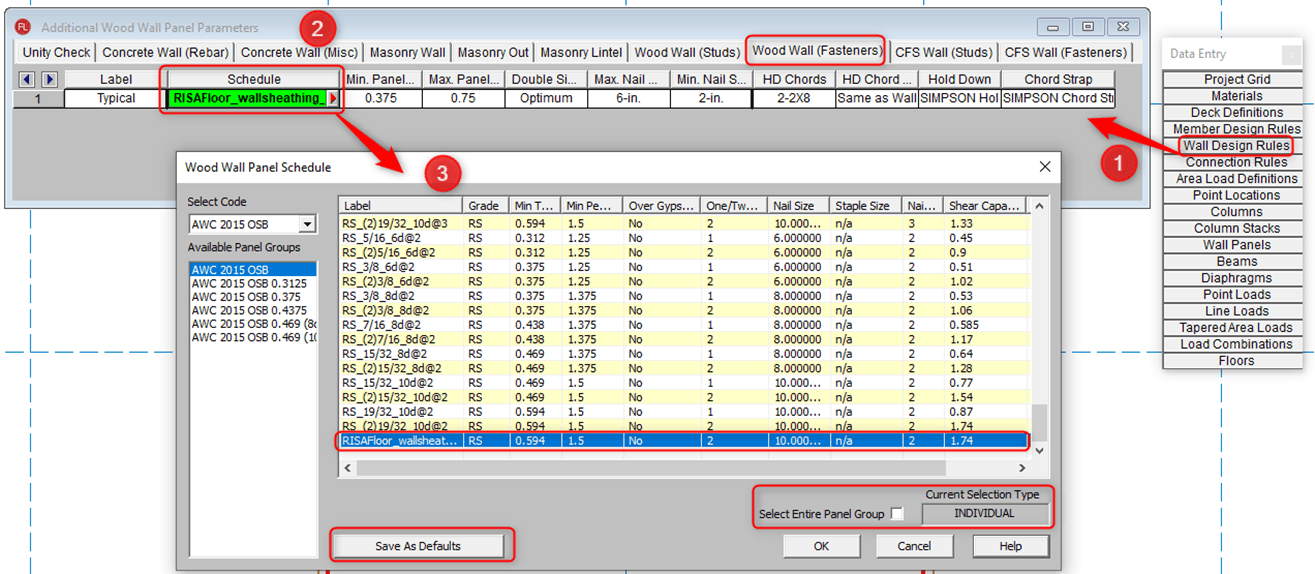Screen dimensions: 1315x574
Task: Toggle Select Entire Panel Group checkbox
Action: 897,514
